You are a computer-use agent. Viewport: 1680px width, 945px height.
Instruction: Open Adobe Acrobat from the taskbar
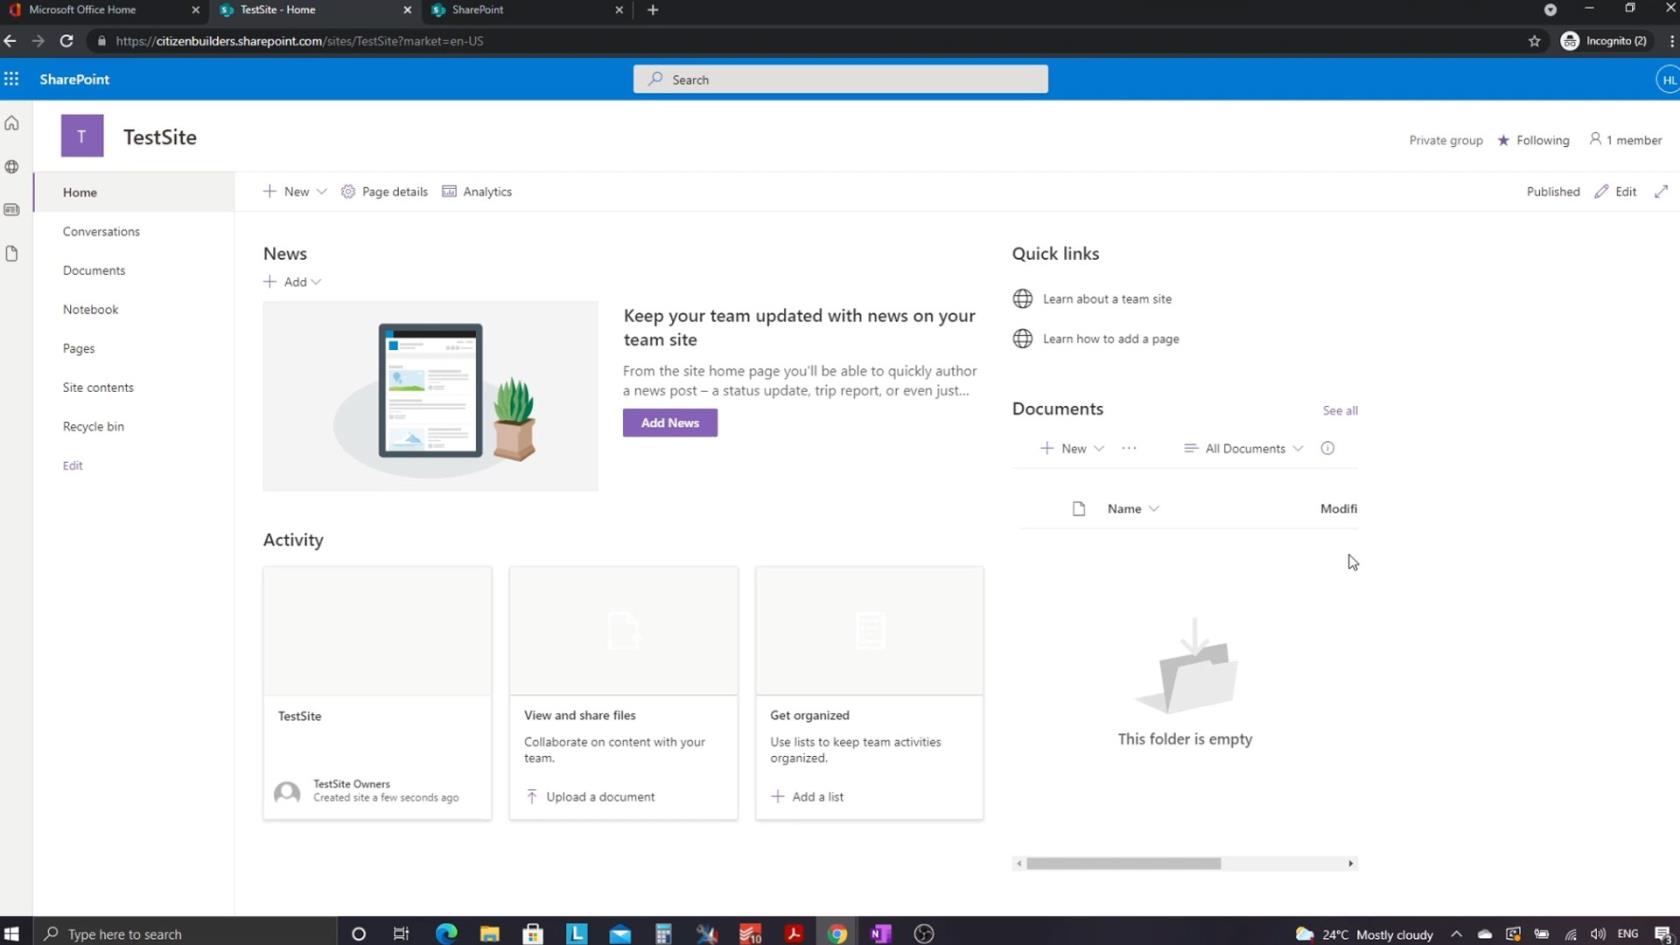[793, 934]
